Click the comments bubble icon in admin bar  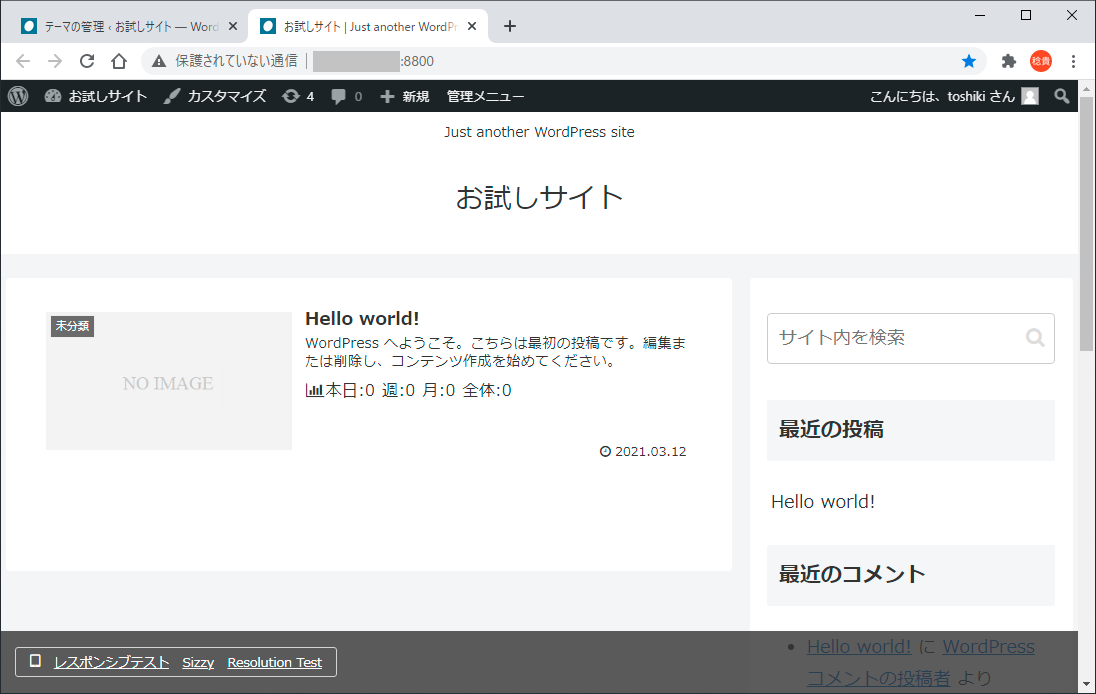338,96
